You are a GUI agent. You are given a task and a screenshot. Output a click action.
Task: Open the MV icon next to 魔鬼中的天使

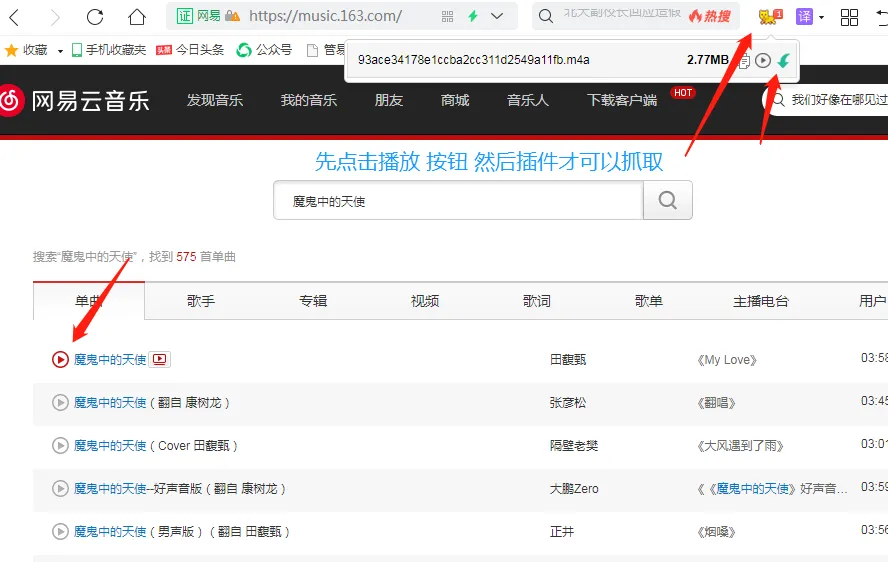click(160, 359)
